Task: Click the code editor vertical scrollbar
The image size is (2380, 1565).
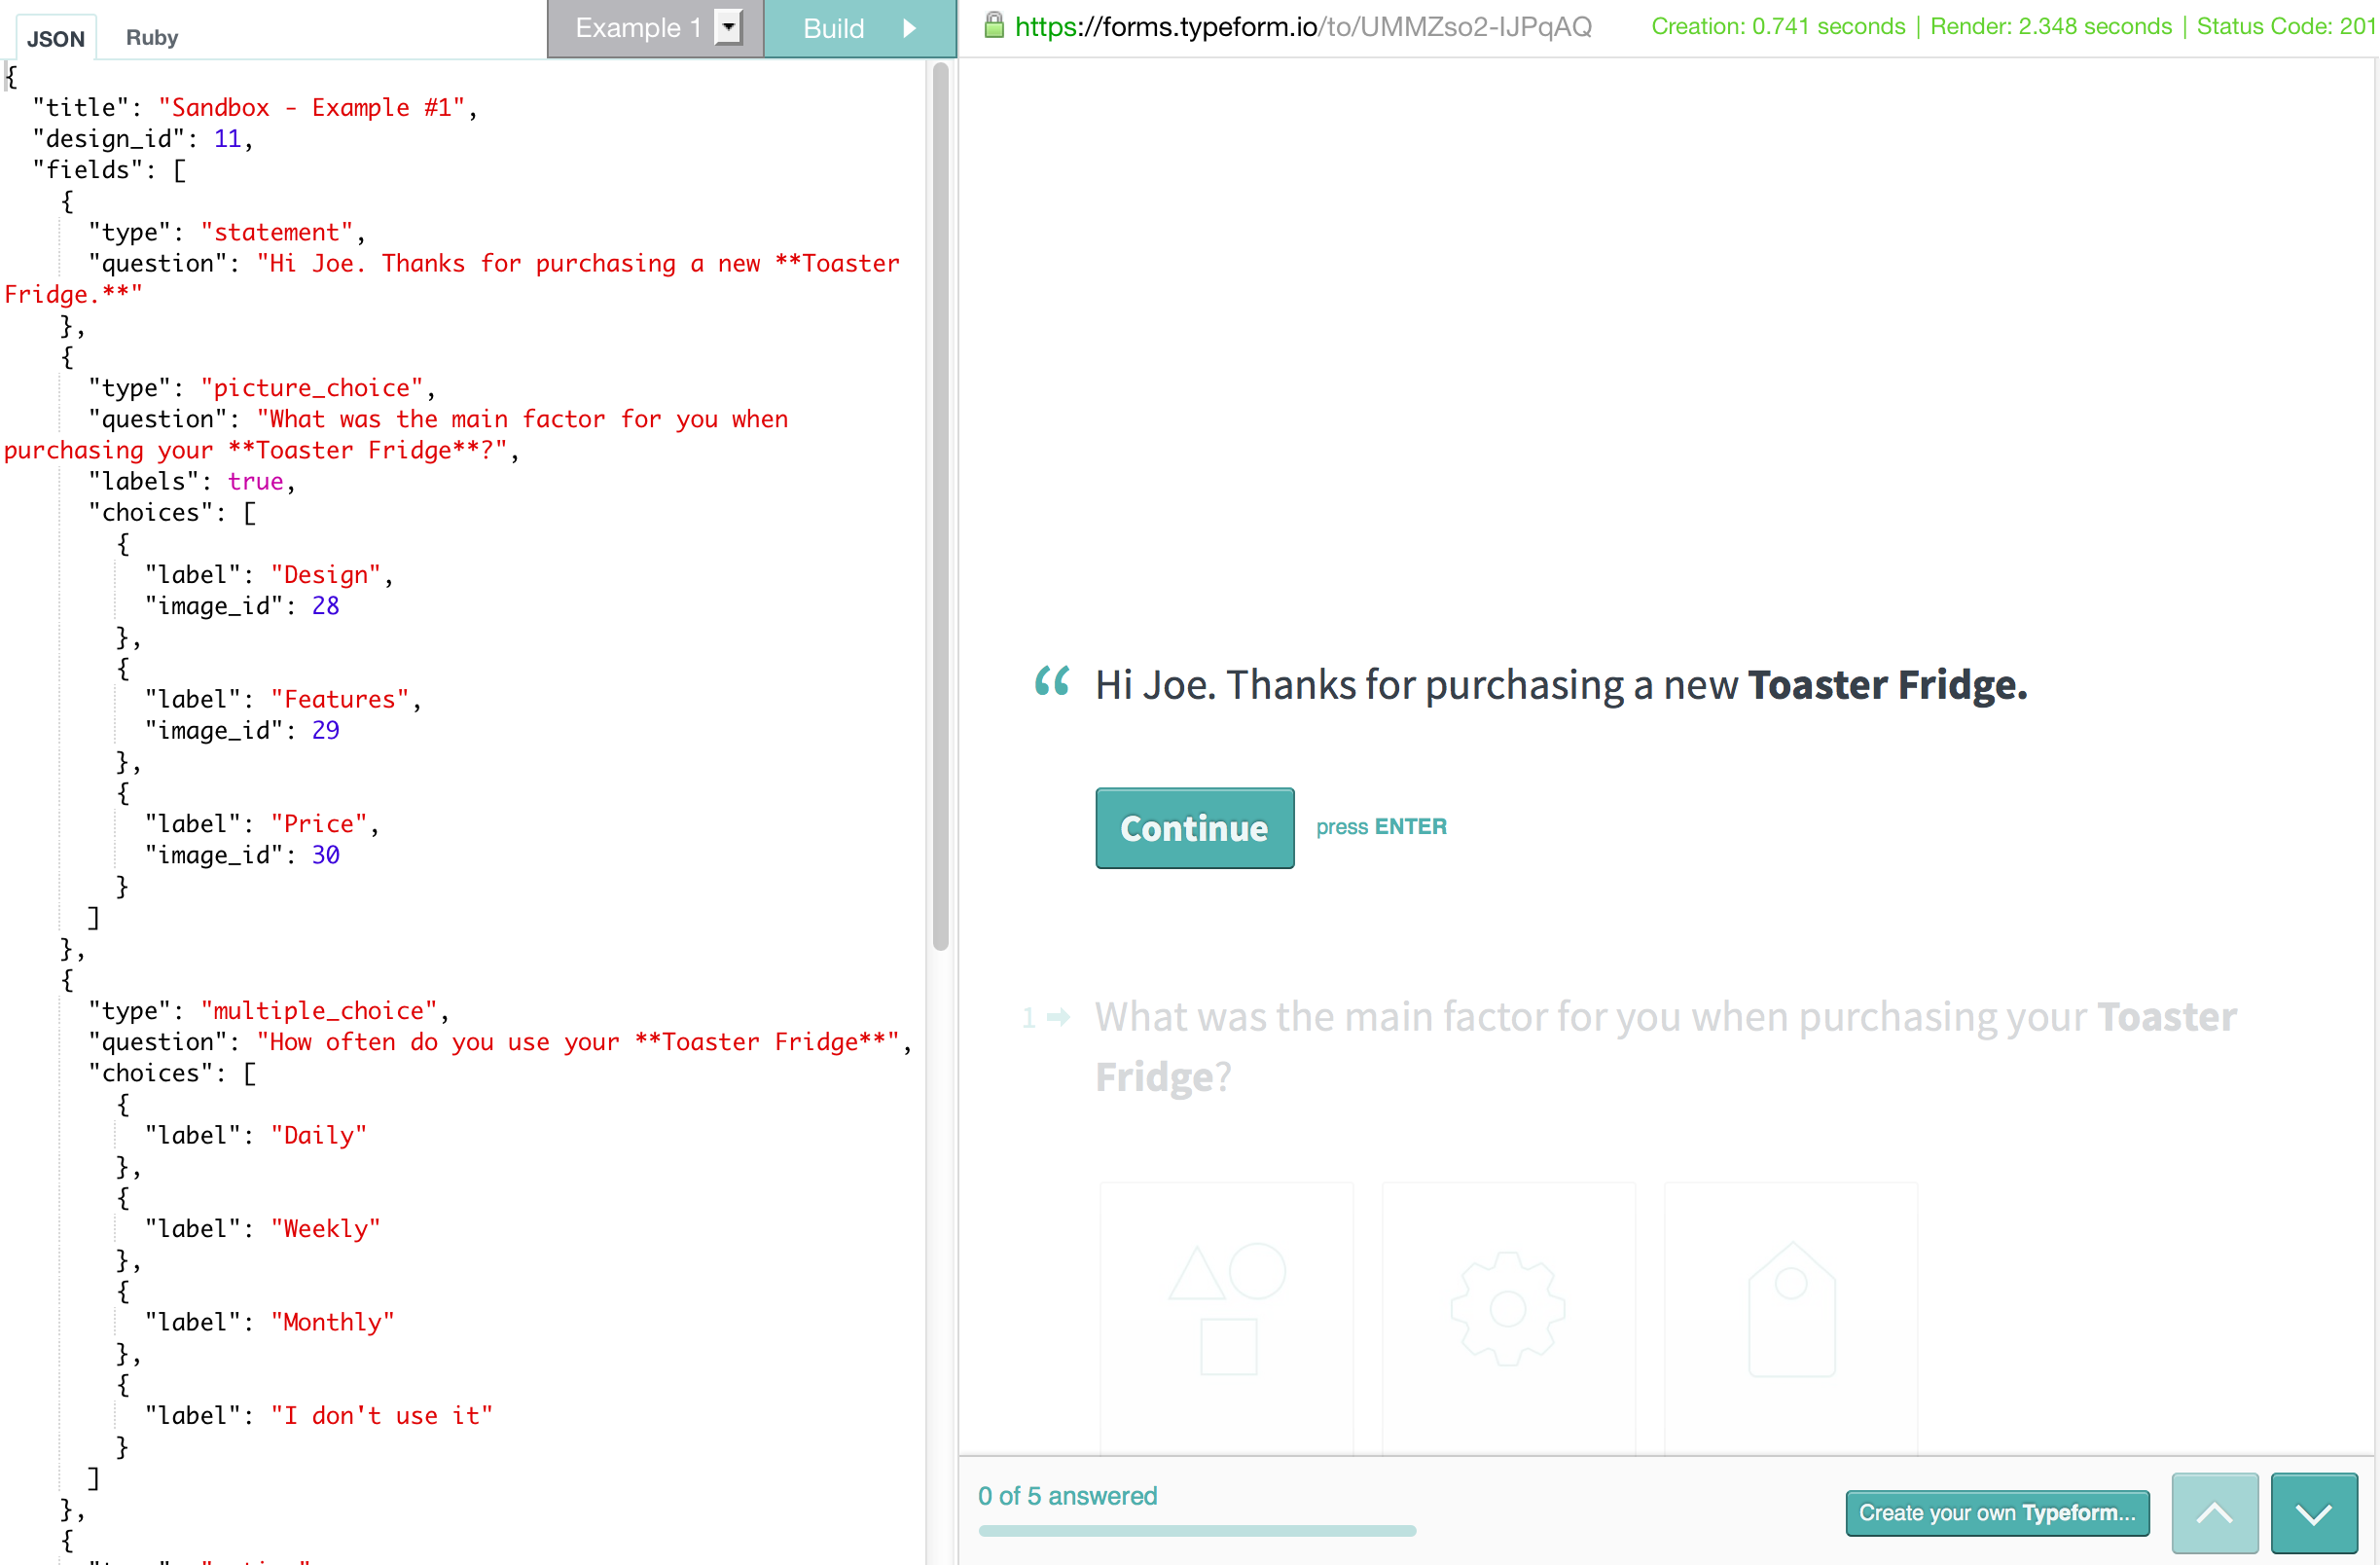Action: click(940, 507)
